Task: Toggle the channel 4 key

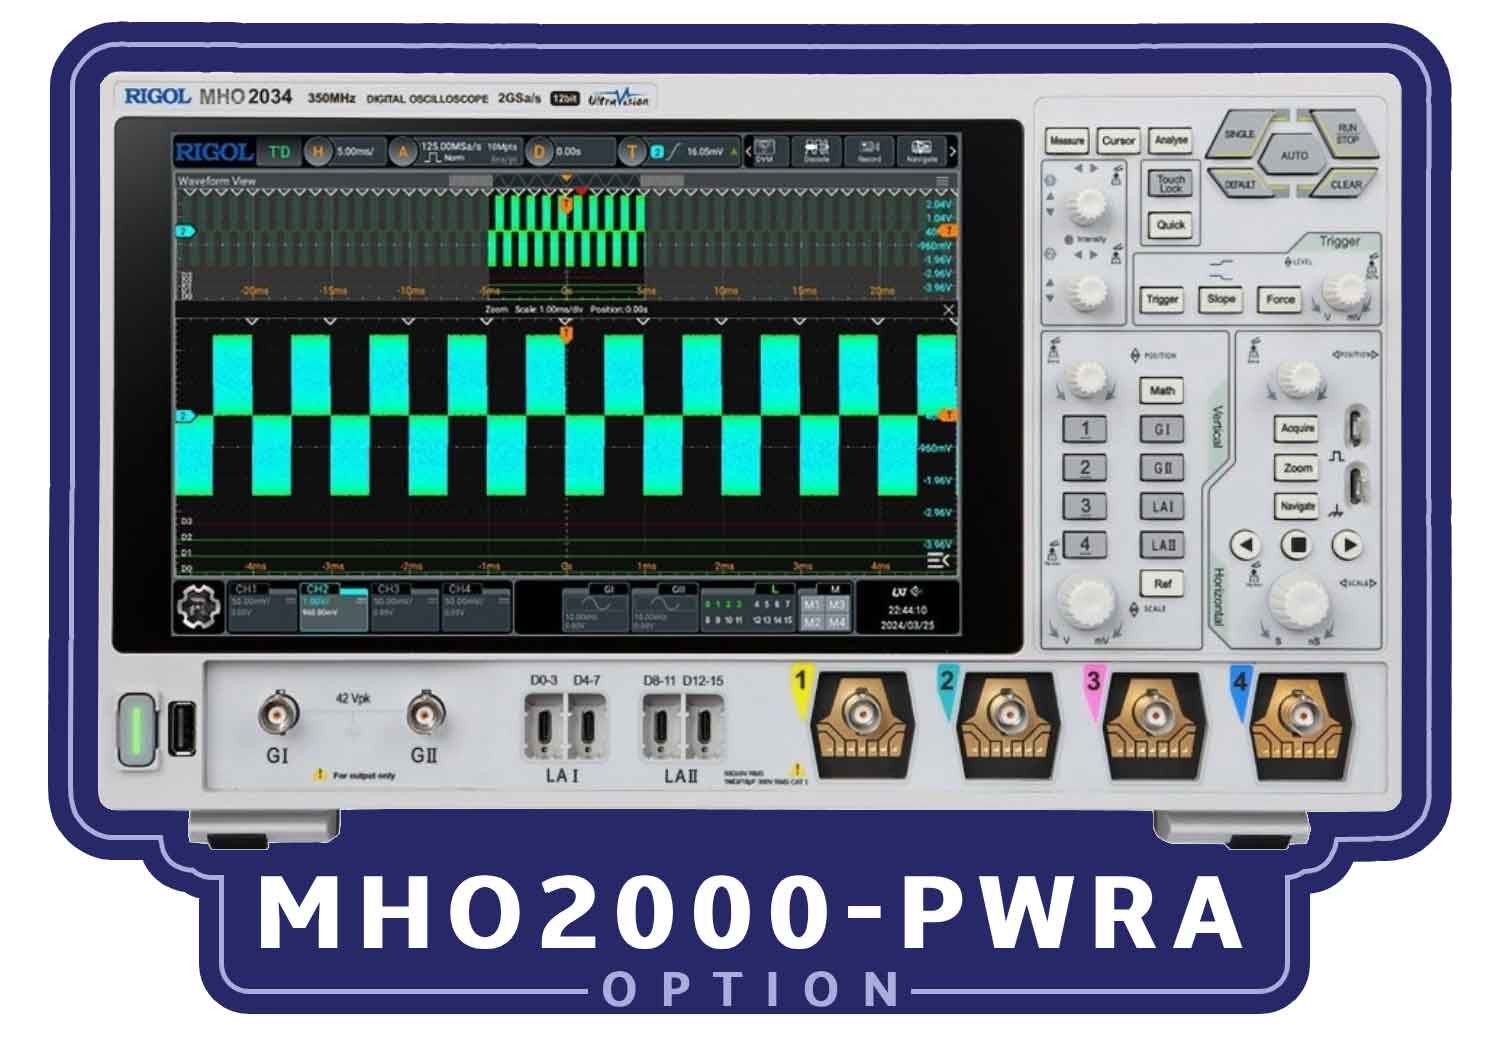Action: (1085, 545)
